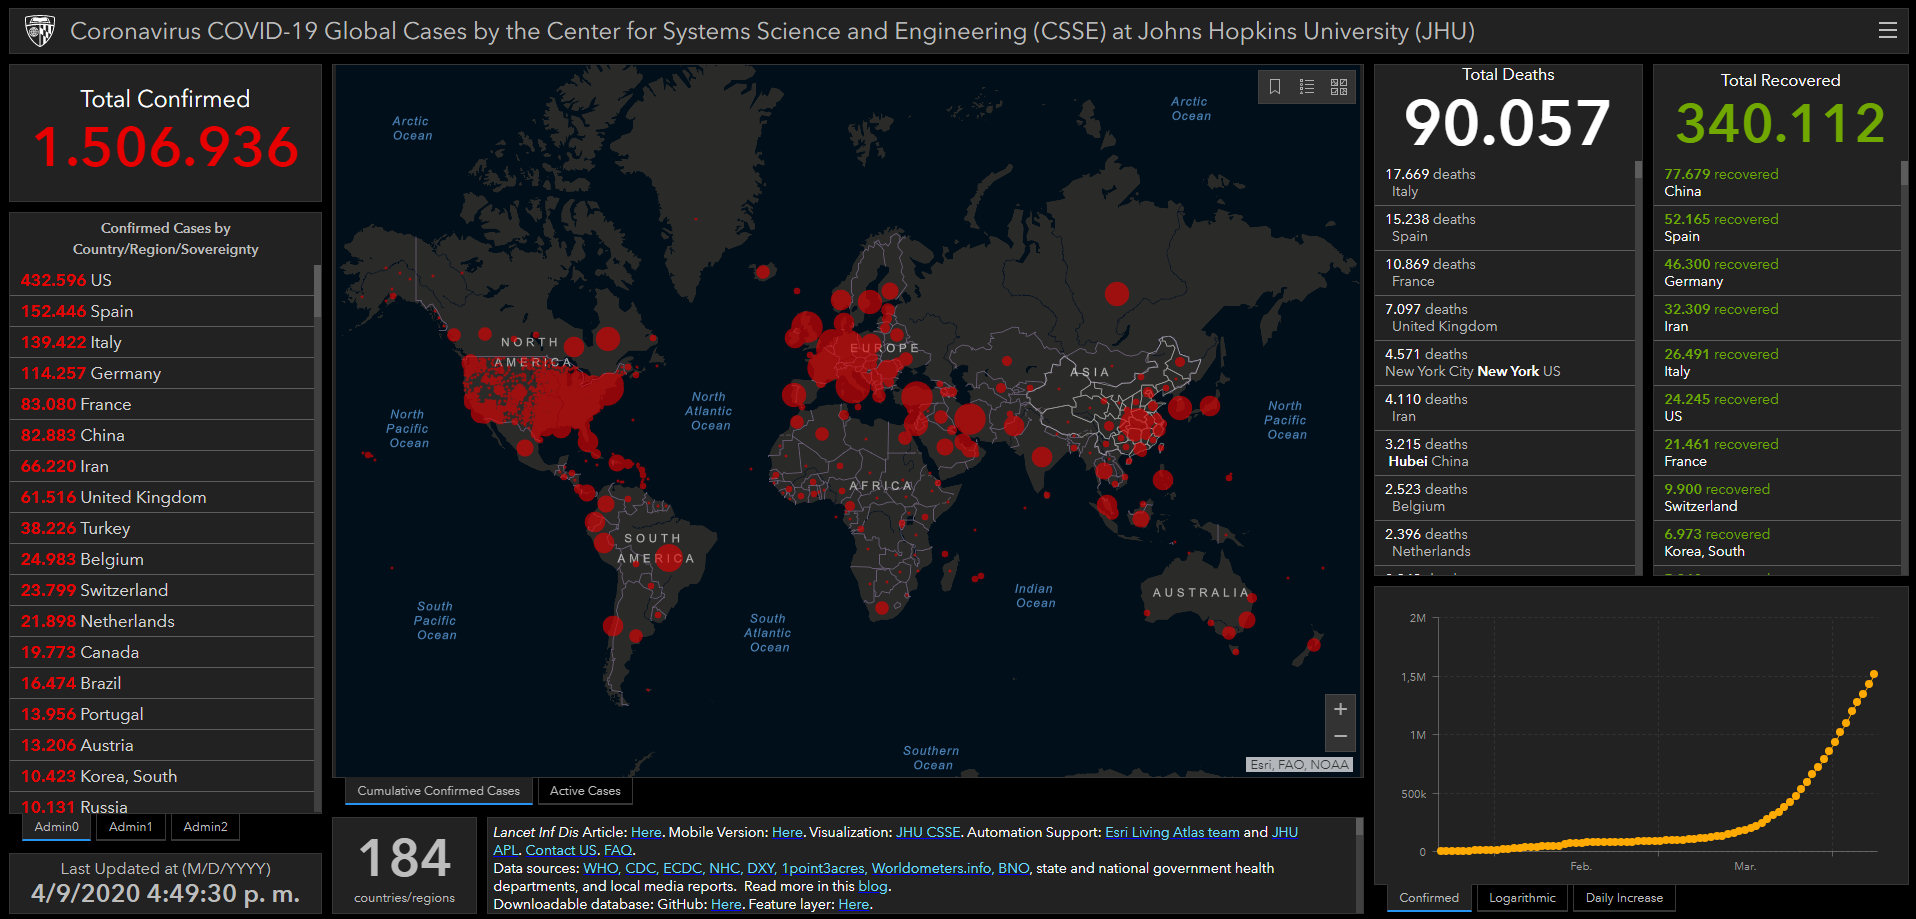Screen dimensions: 1916x919
Task: Select Germany in the Total Recovered list
Action: point(1720,273)
